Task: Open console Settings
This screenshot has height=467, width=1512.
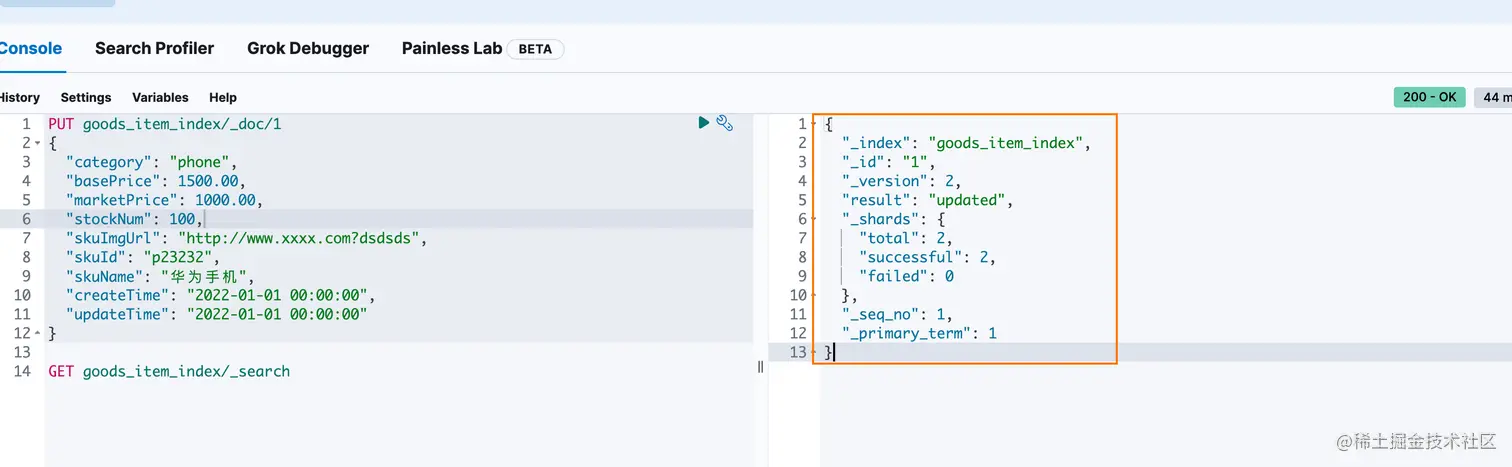Action: point(86,97)
